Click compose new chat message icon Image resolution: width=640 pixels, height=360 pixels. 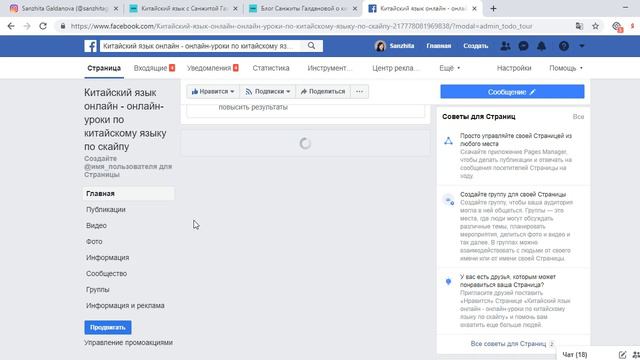click(x=622, y=355)
